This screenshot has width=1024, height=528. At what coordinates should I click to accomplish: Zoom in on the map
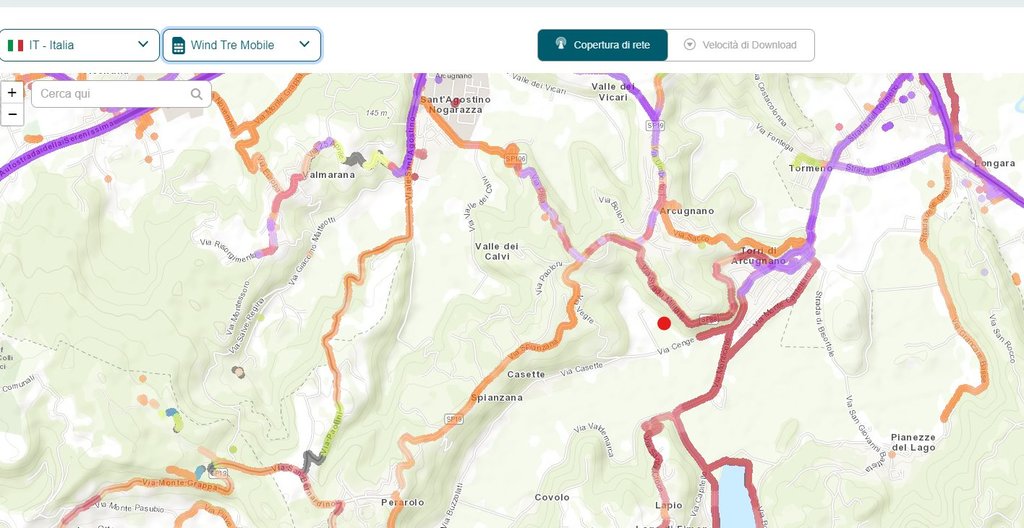(x=12, y=92)
